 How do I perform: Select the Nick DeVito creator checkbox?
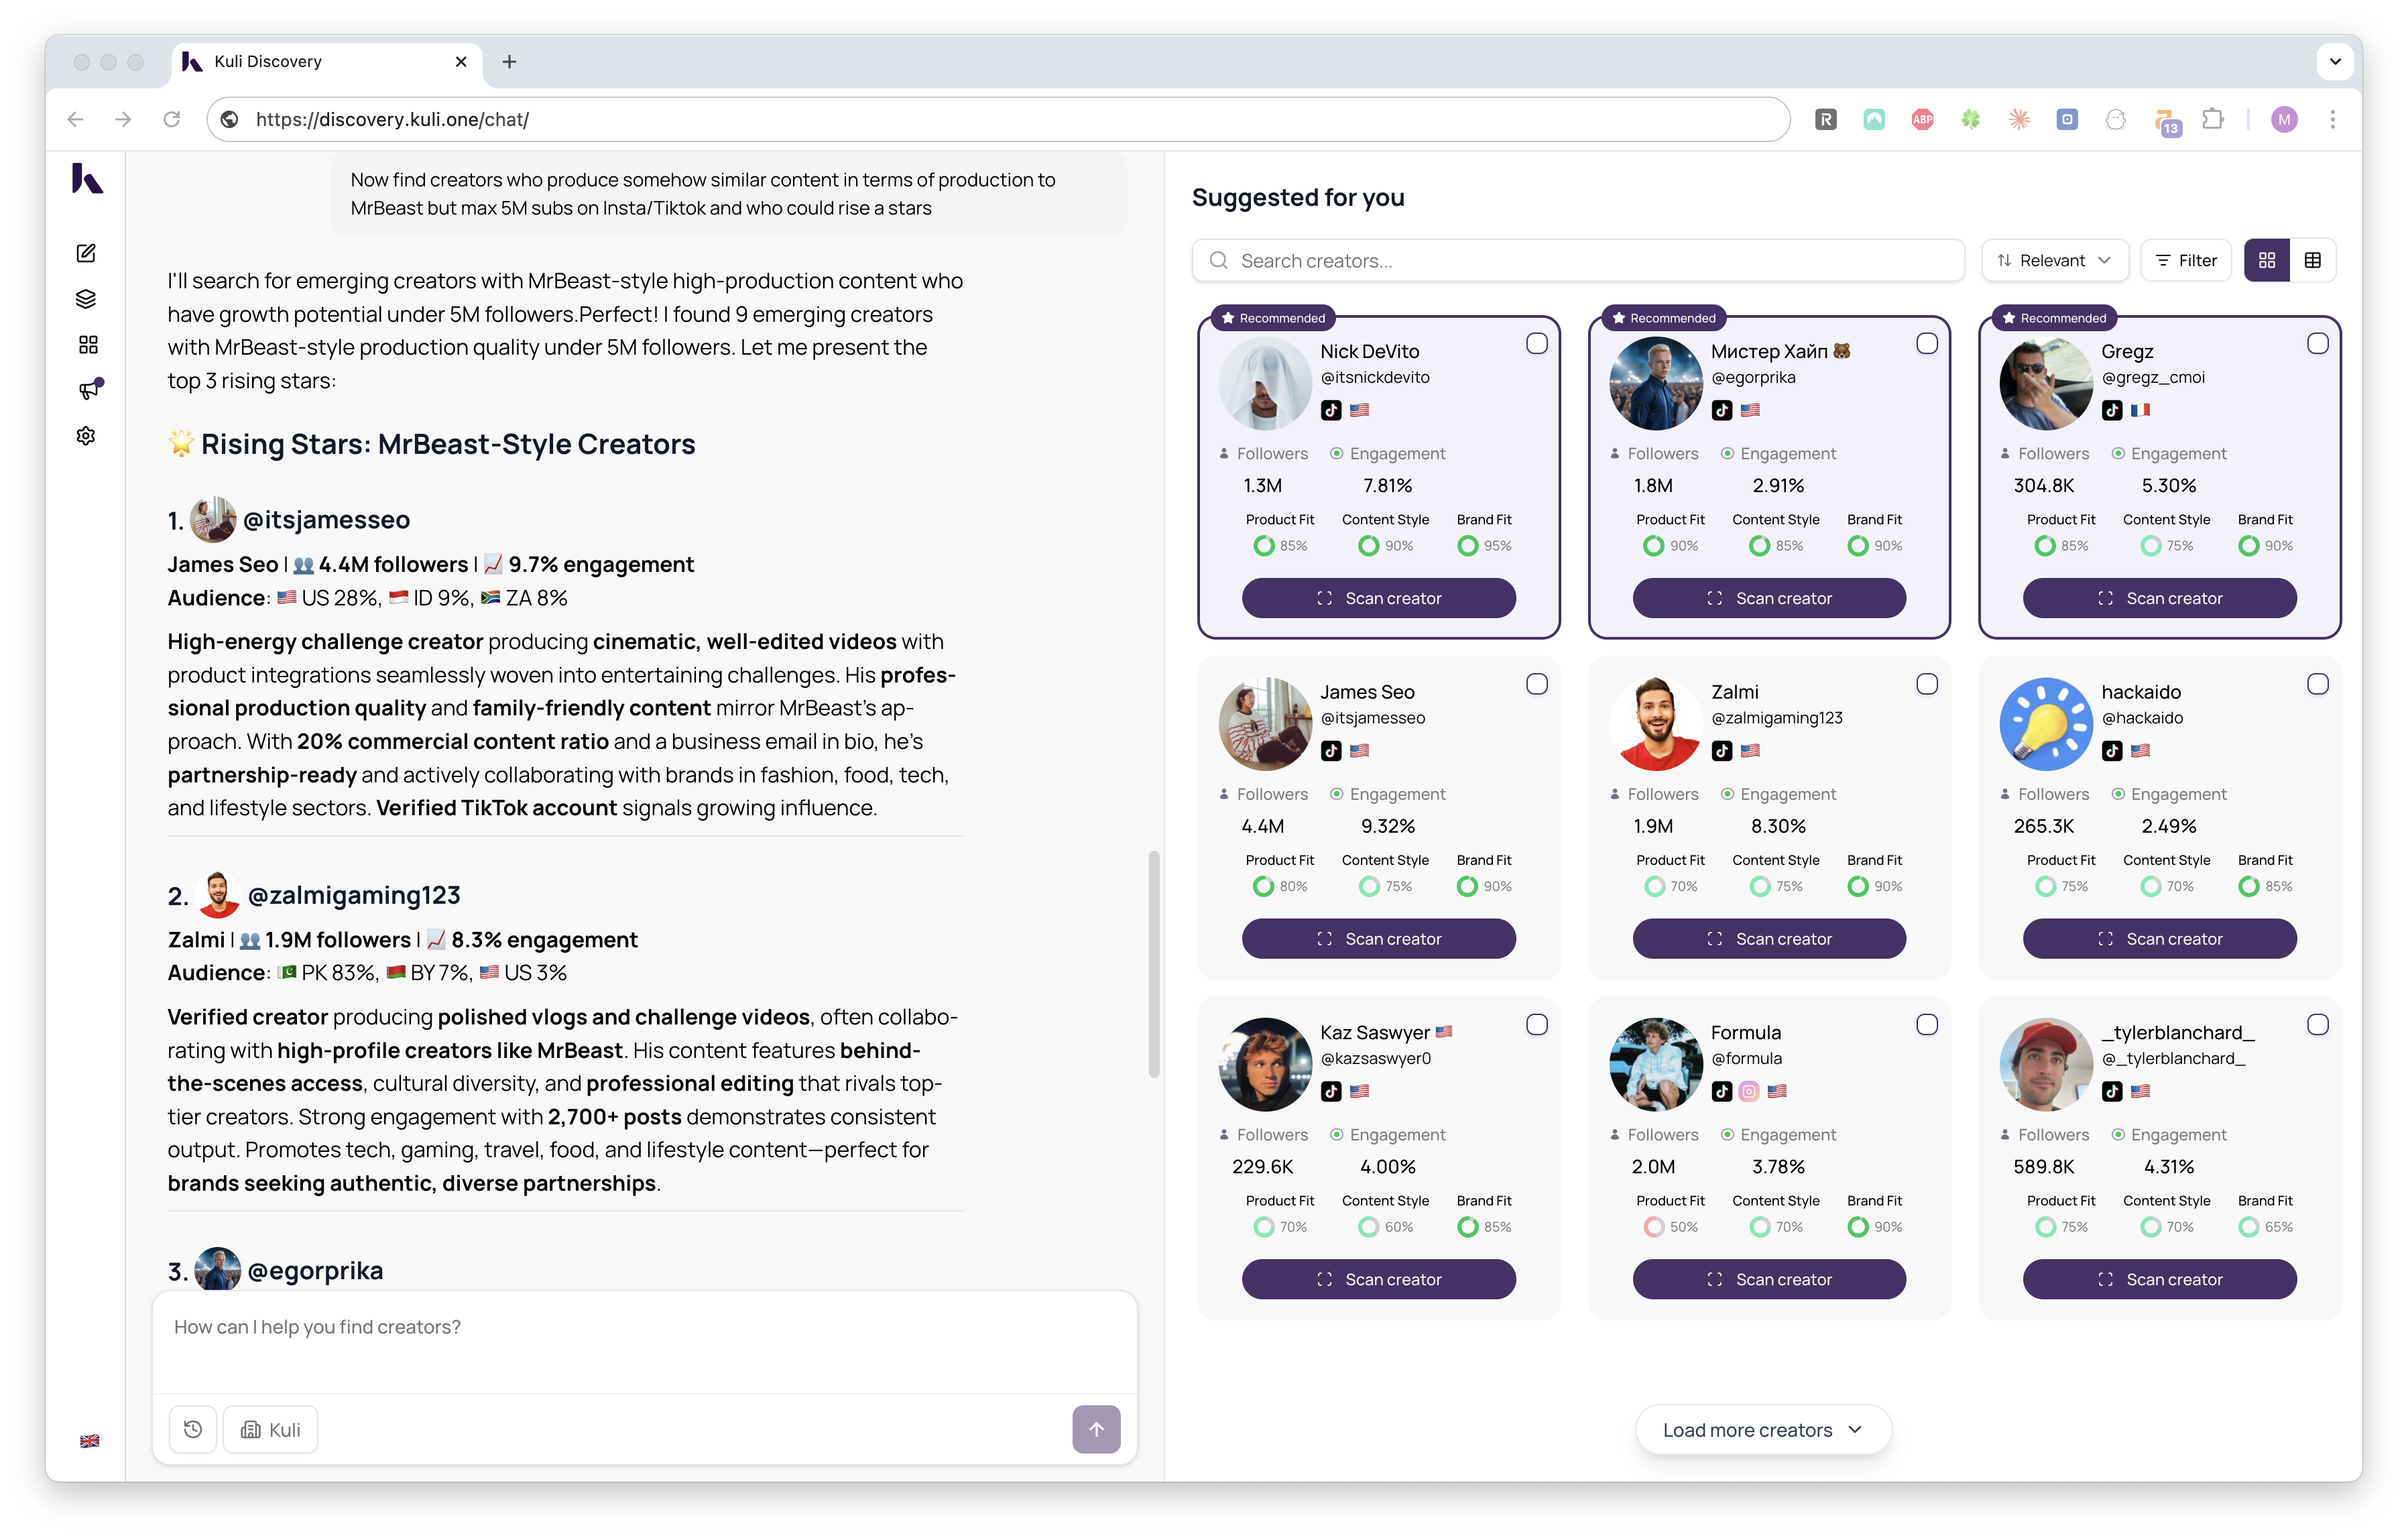coord(1537,343)
